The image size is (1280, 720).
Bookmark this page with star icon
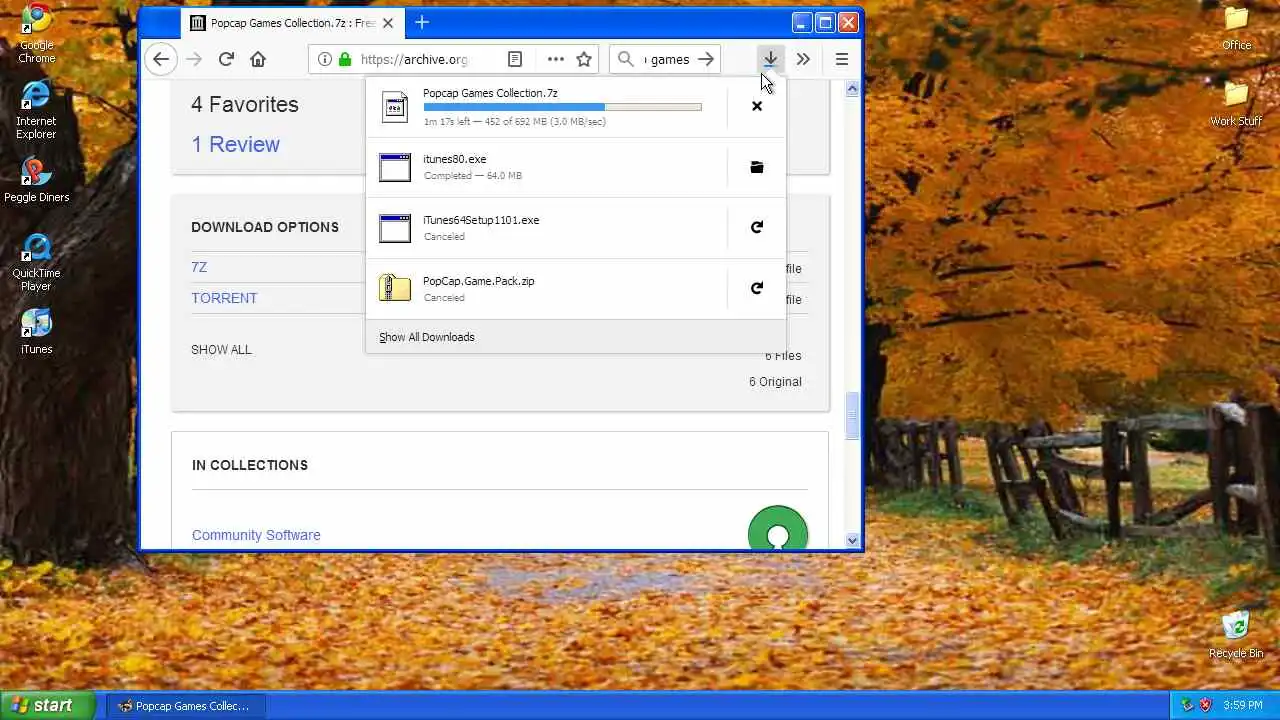coord(584,59)
